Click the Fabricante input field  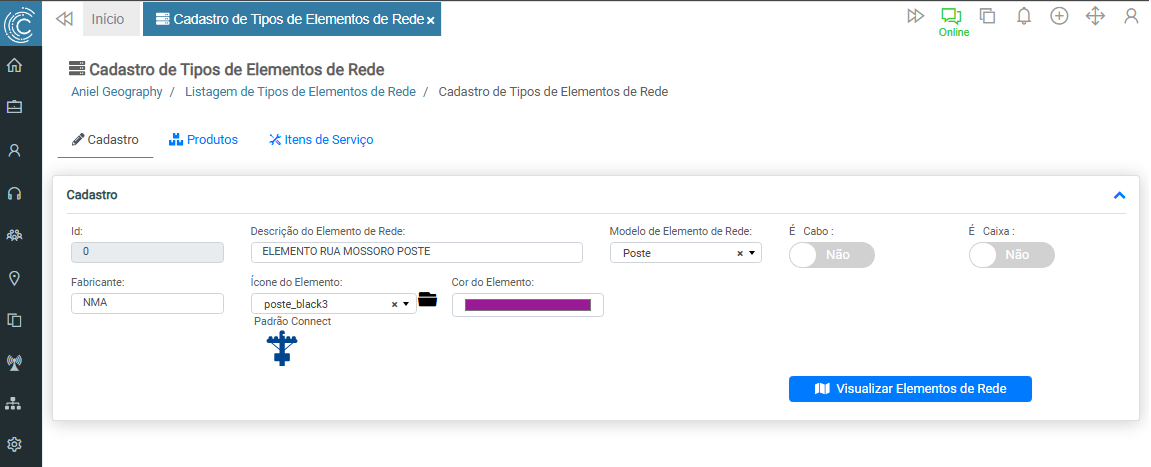(x=147, y=303)
